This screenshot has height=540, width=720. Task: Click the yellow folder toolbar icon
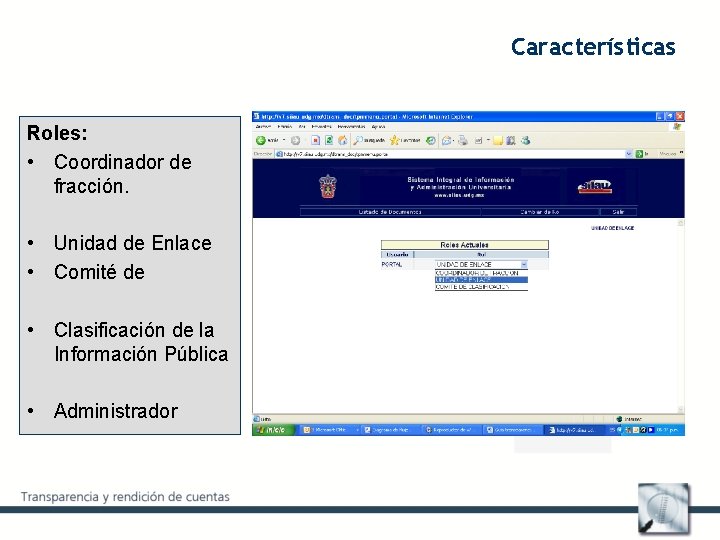pos(498,141)
